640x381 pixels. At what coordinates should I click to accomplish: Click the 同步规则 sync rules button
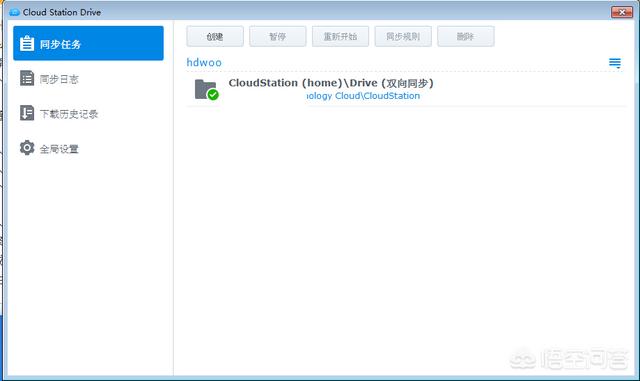coord(403,36)
